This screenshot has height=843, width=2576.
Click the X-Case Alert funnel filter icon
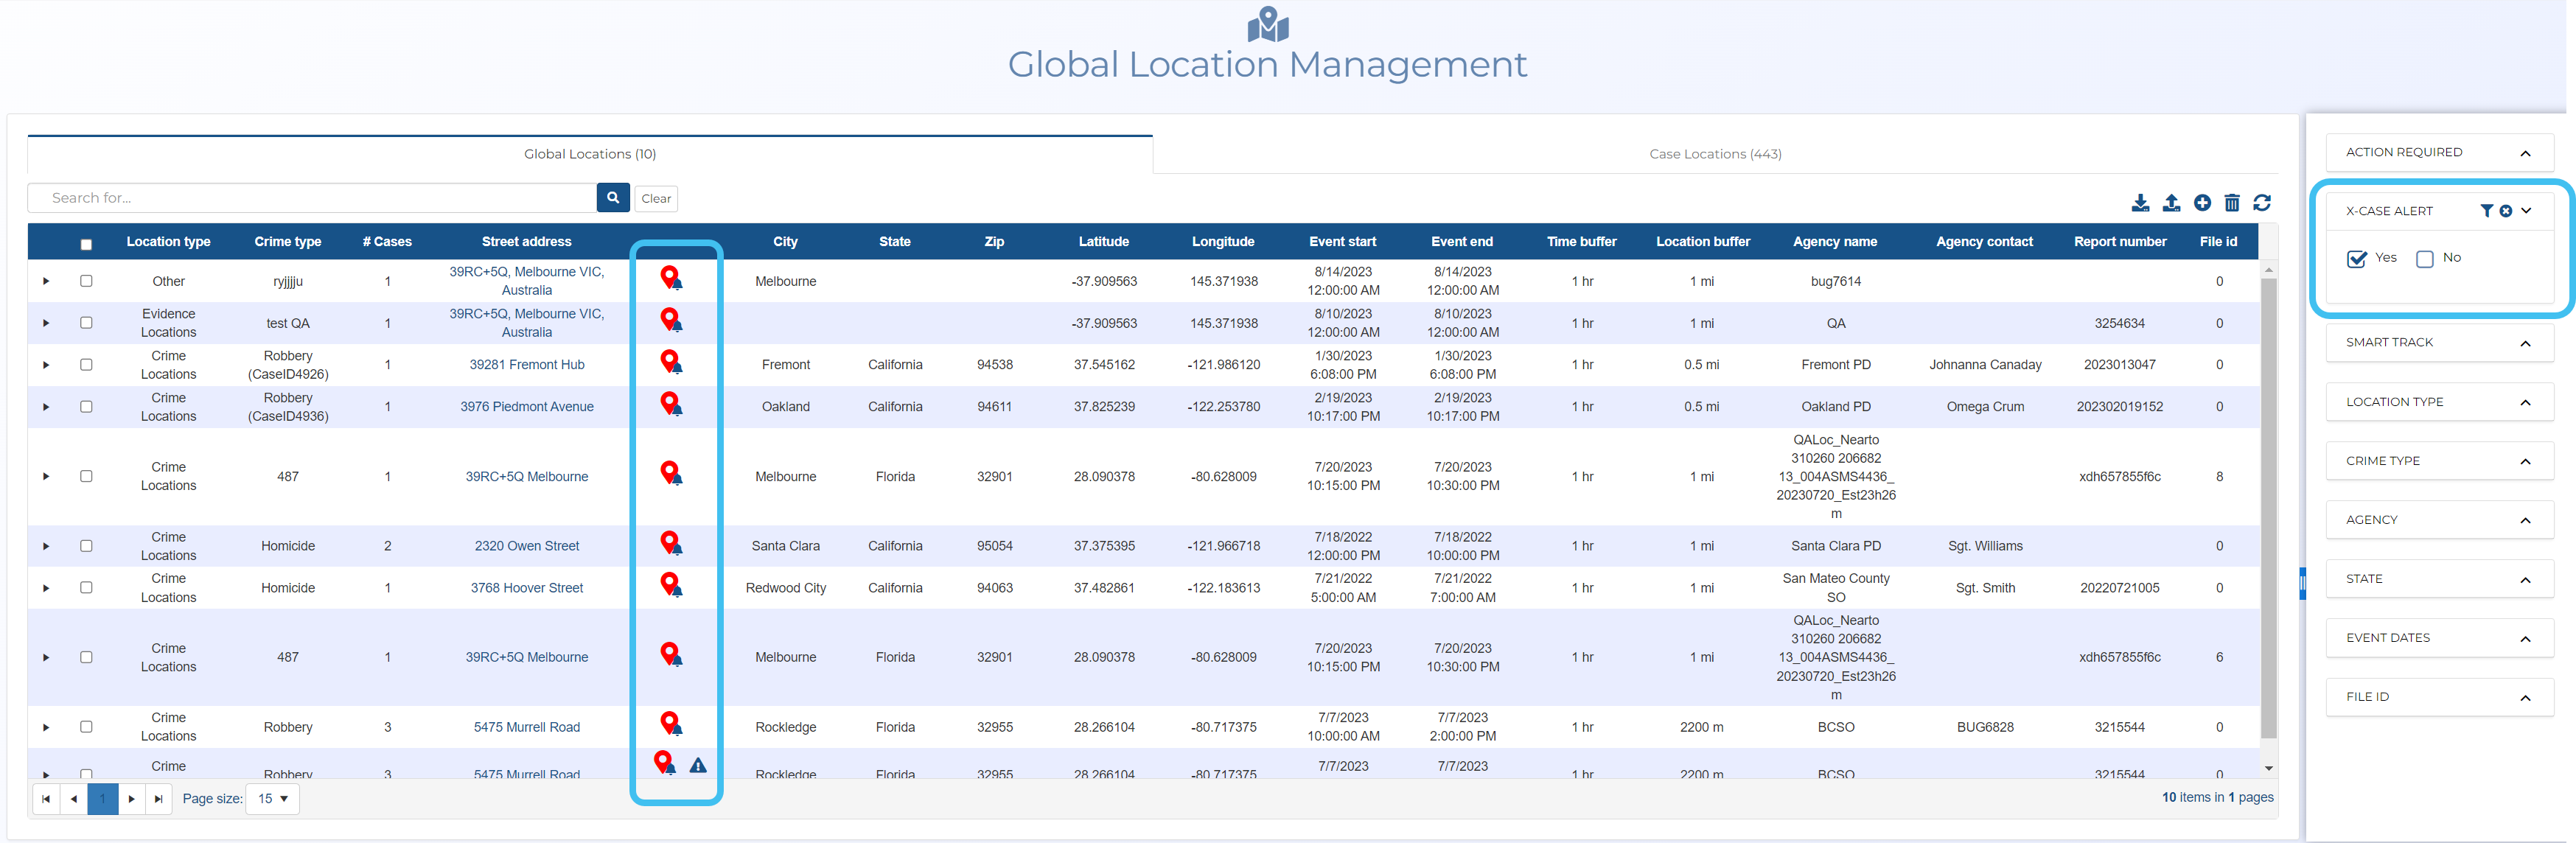pos(2486,211)
